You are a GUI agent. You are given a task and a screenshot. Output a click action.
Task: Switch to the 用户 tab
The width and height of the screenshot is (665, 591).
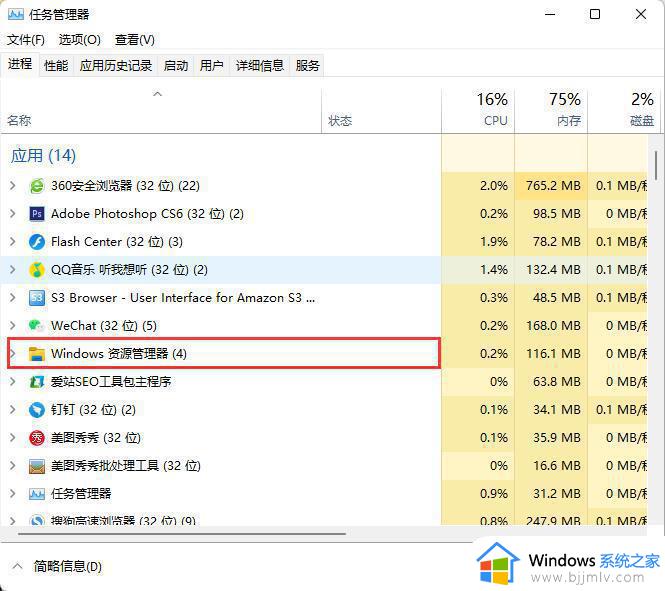point(211,66)
